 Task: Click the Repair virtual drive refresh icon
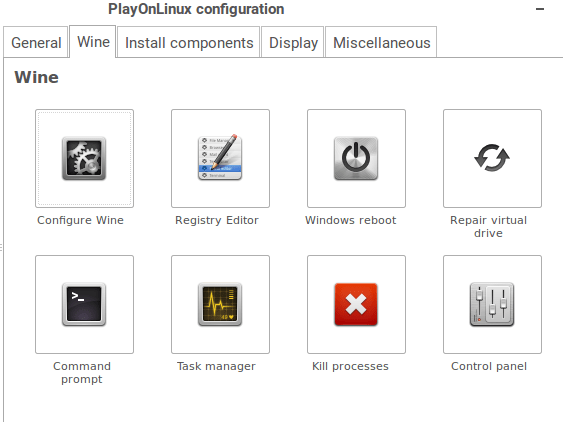click(x=492, y=158)
